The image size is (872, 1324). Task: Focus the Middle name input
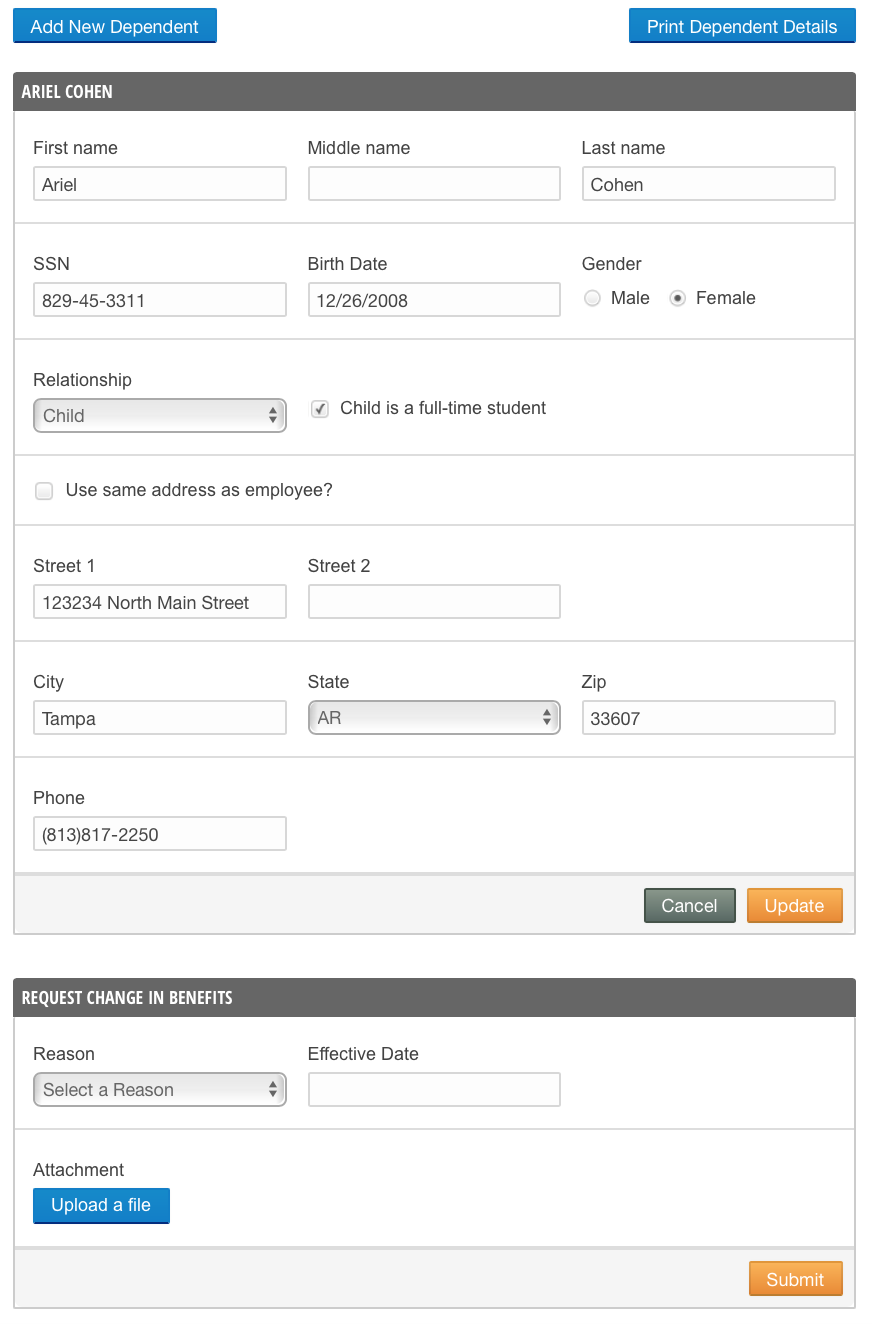coord(434,184)
